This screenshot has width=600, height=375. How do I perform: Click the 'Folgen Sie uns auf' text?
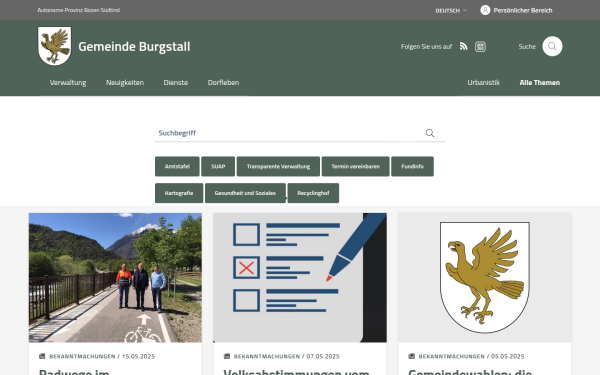[x=426, y=46]
